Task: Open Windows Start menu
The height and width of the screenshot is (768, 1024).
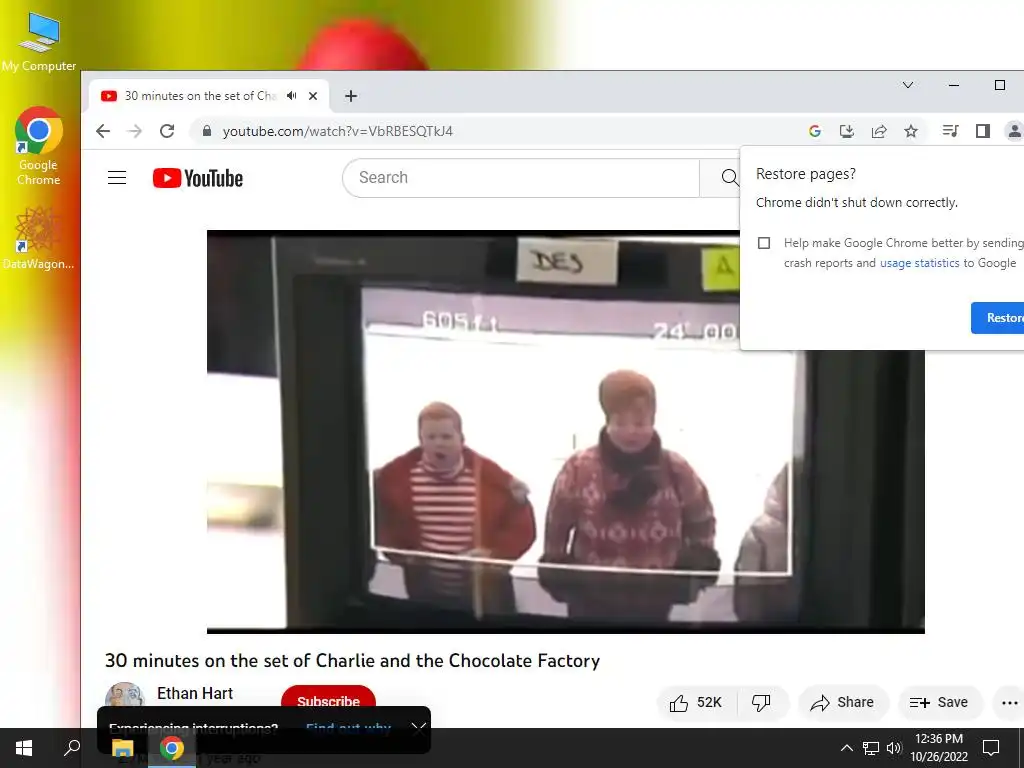Action: [24, 748]
